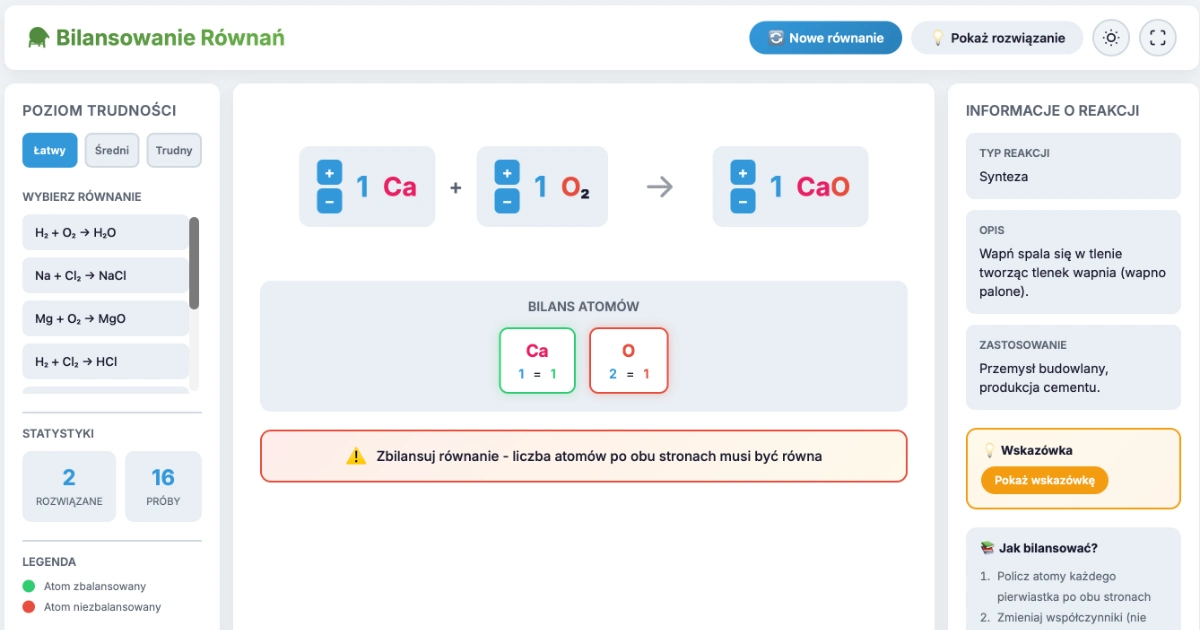
Task: Reveal hint with Pokaż wskazówkę
Action: pos(1044,480)
